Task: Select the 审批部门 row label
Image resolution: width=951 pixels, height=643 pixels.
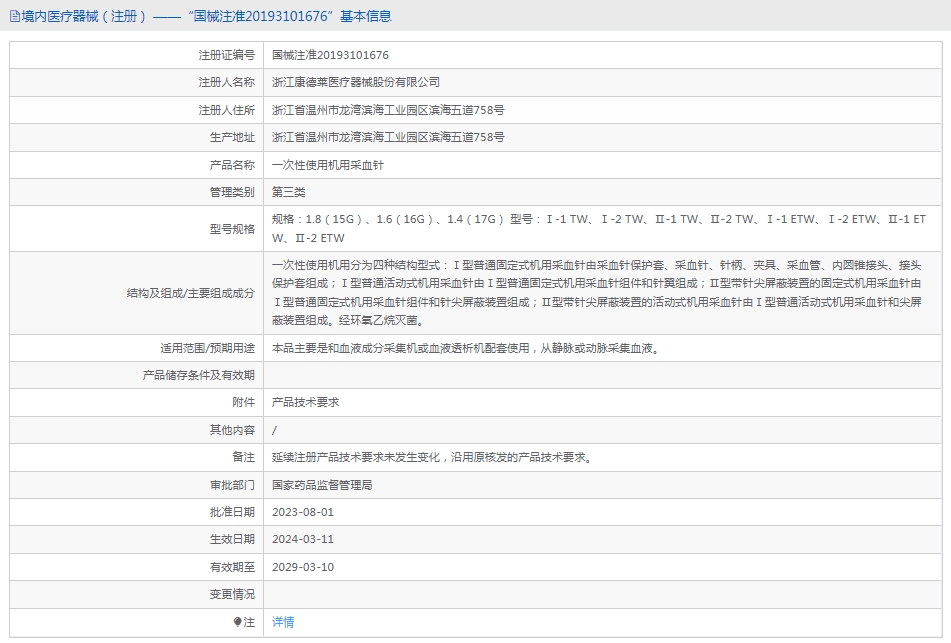Action: pos(232,485)
